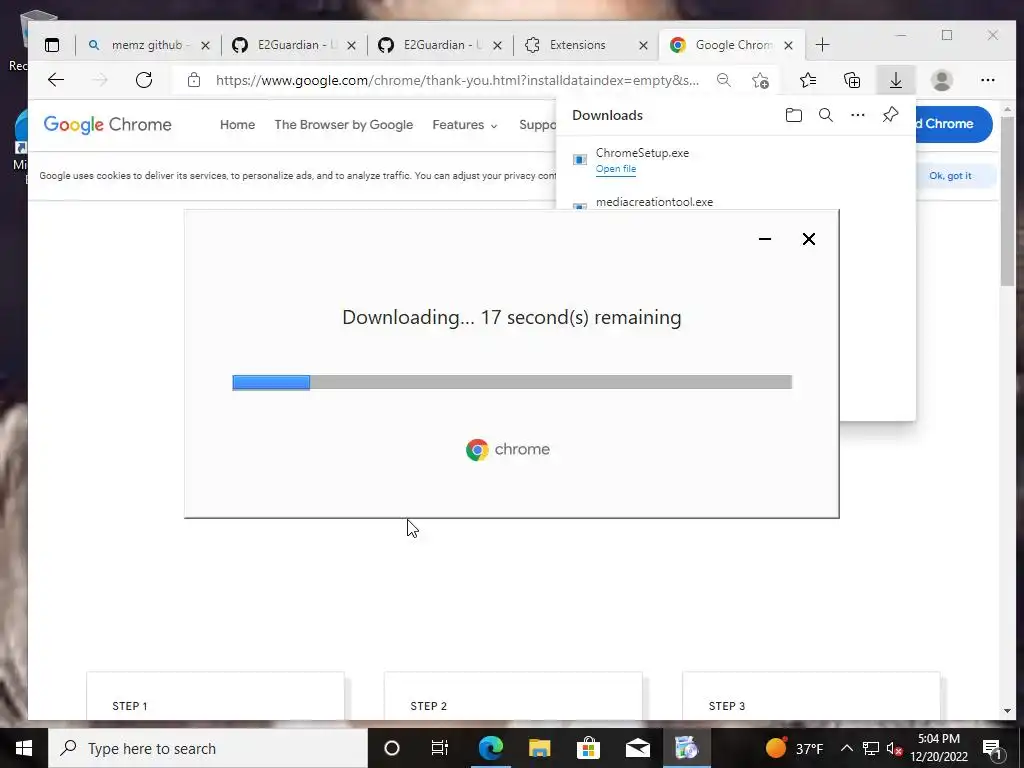Open Microsoft Store from taskbar

[x=588, y=748]
